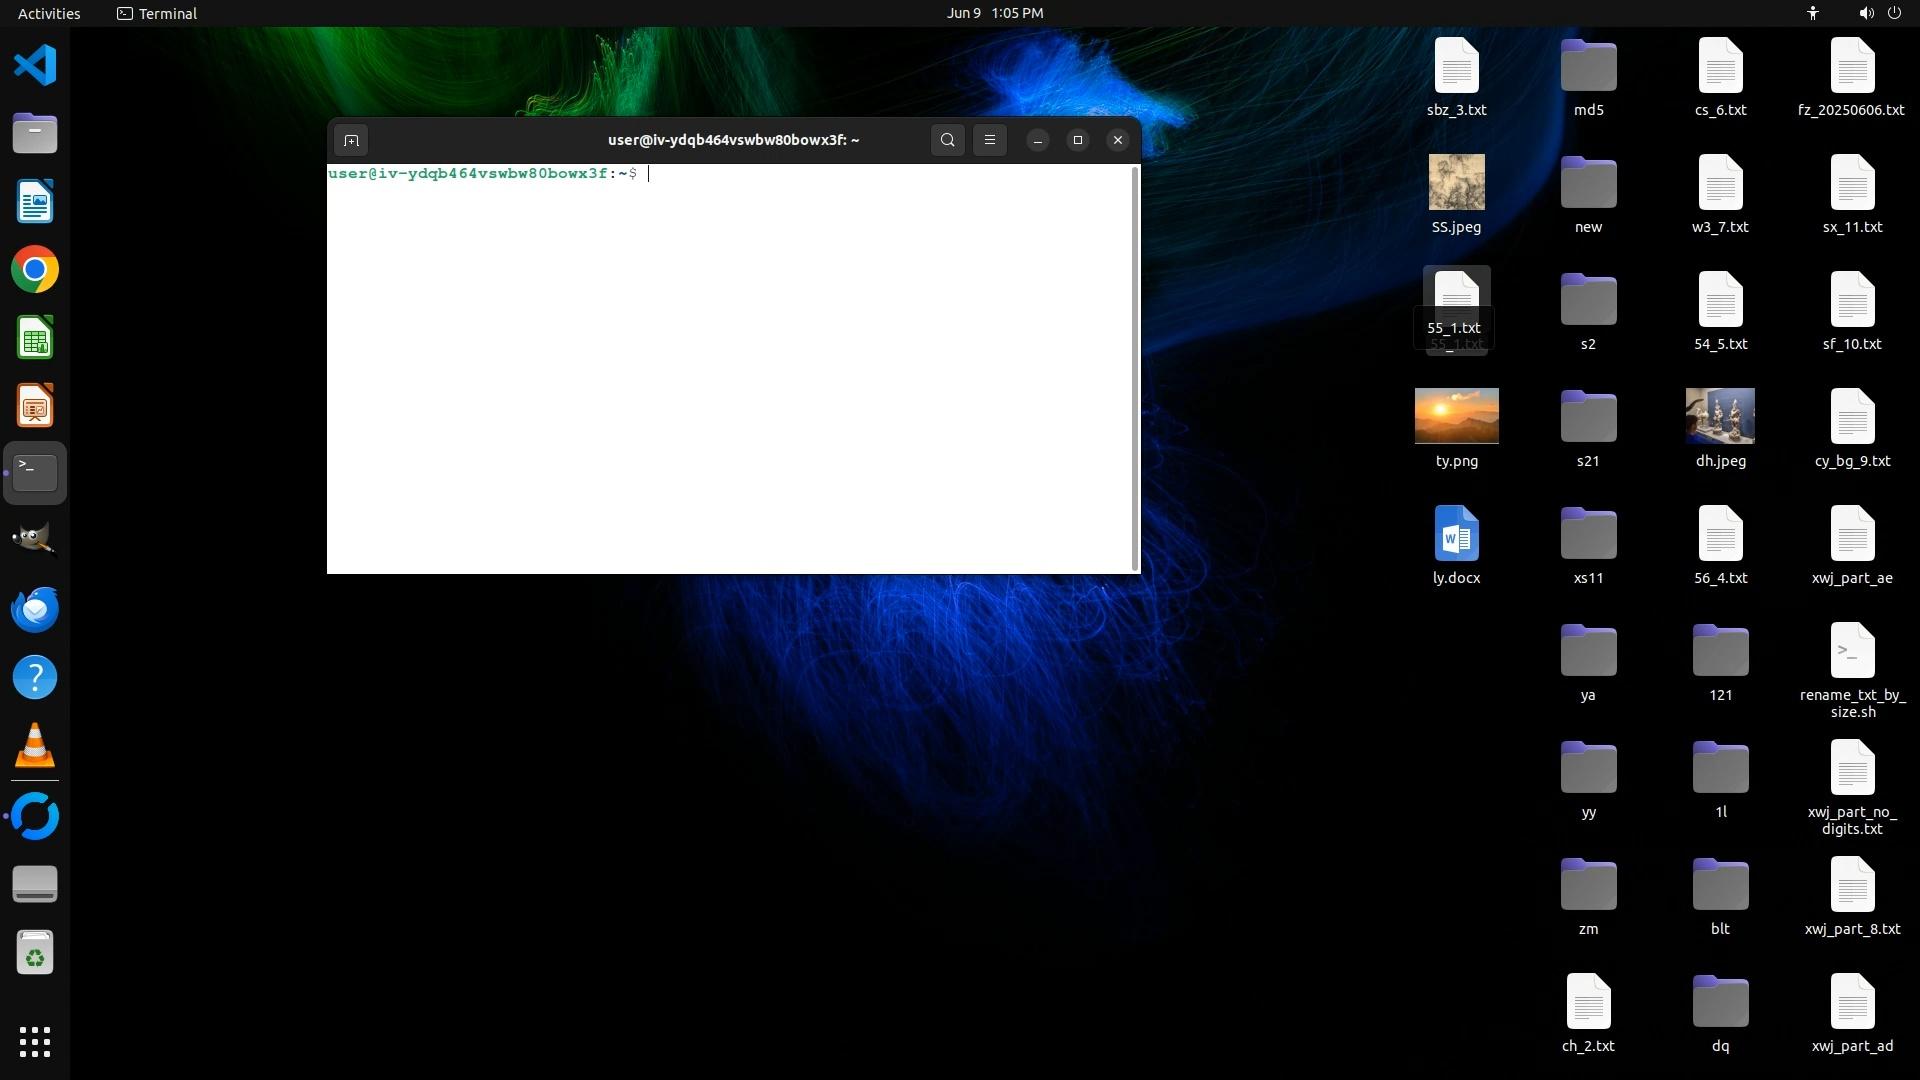Select the ly.docx document on the desktop
The width and height of the screenshot is (1920, 1080).
coord(1456,534)
